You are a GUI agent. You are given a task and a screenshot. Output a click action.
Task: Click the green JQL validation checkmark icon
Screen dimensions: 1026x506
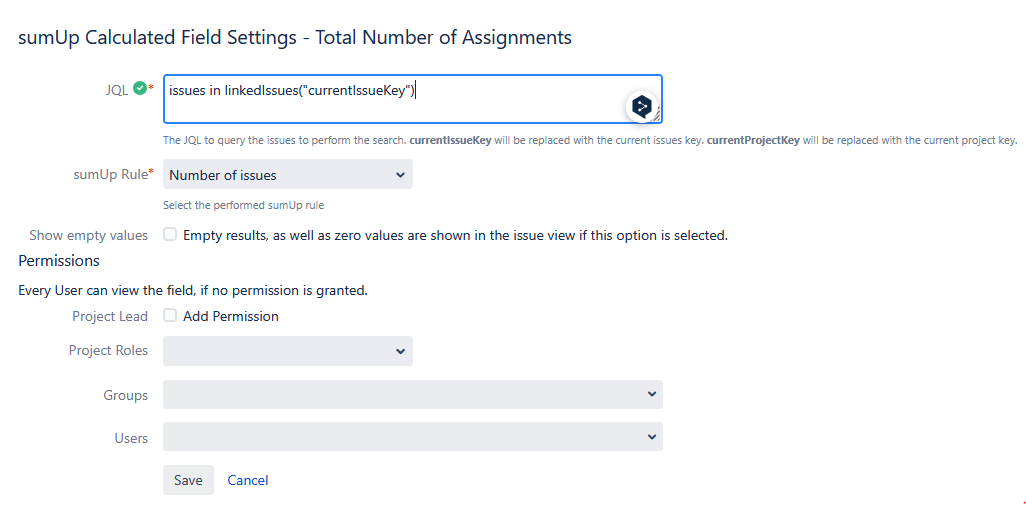(139, 88)
